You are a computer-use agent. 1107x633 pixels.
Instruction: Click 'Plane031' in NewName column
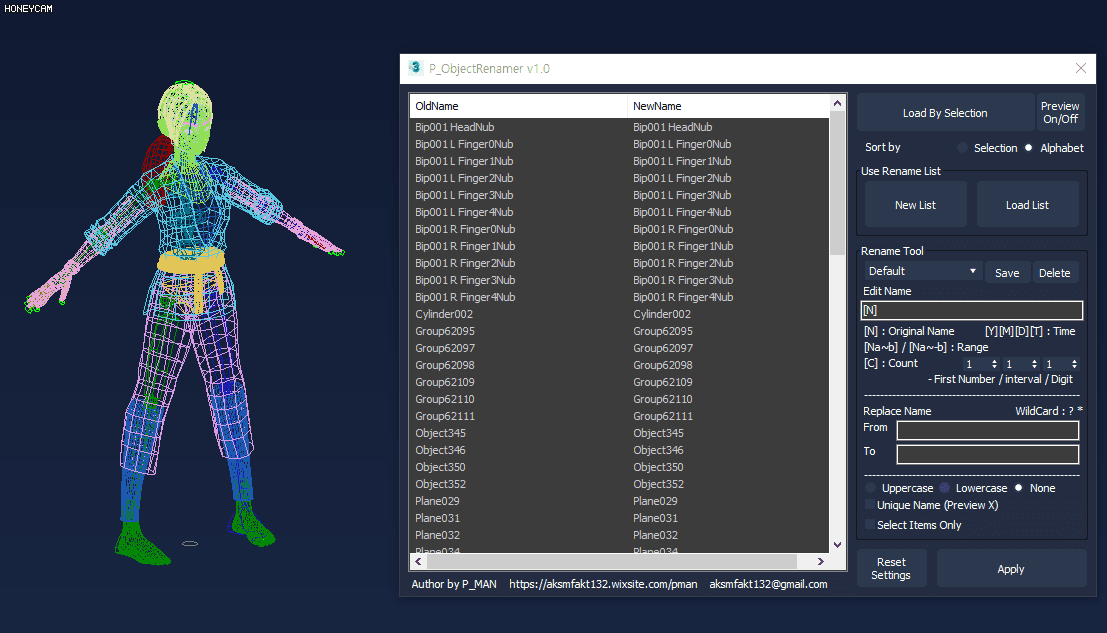pyautogui.click(x=655, y=518)
